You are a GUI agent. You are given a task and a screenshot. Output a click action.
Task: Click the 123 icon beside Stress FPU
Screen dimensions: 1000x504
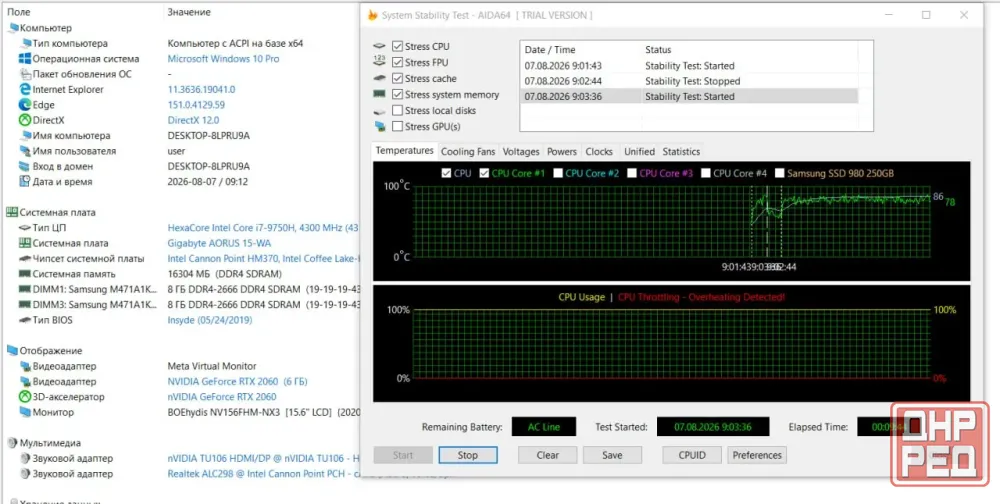[379, 61]
